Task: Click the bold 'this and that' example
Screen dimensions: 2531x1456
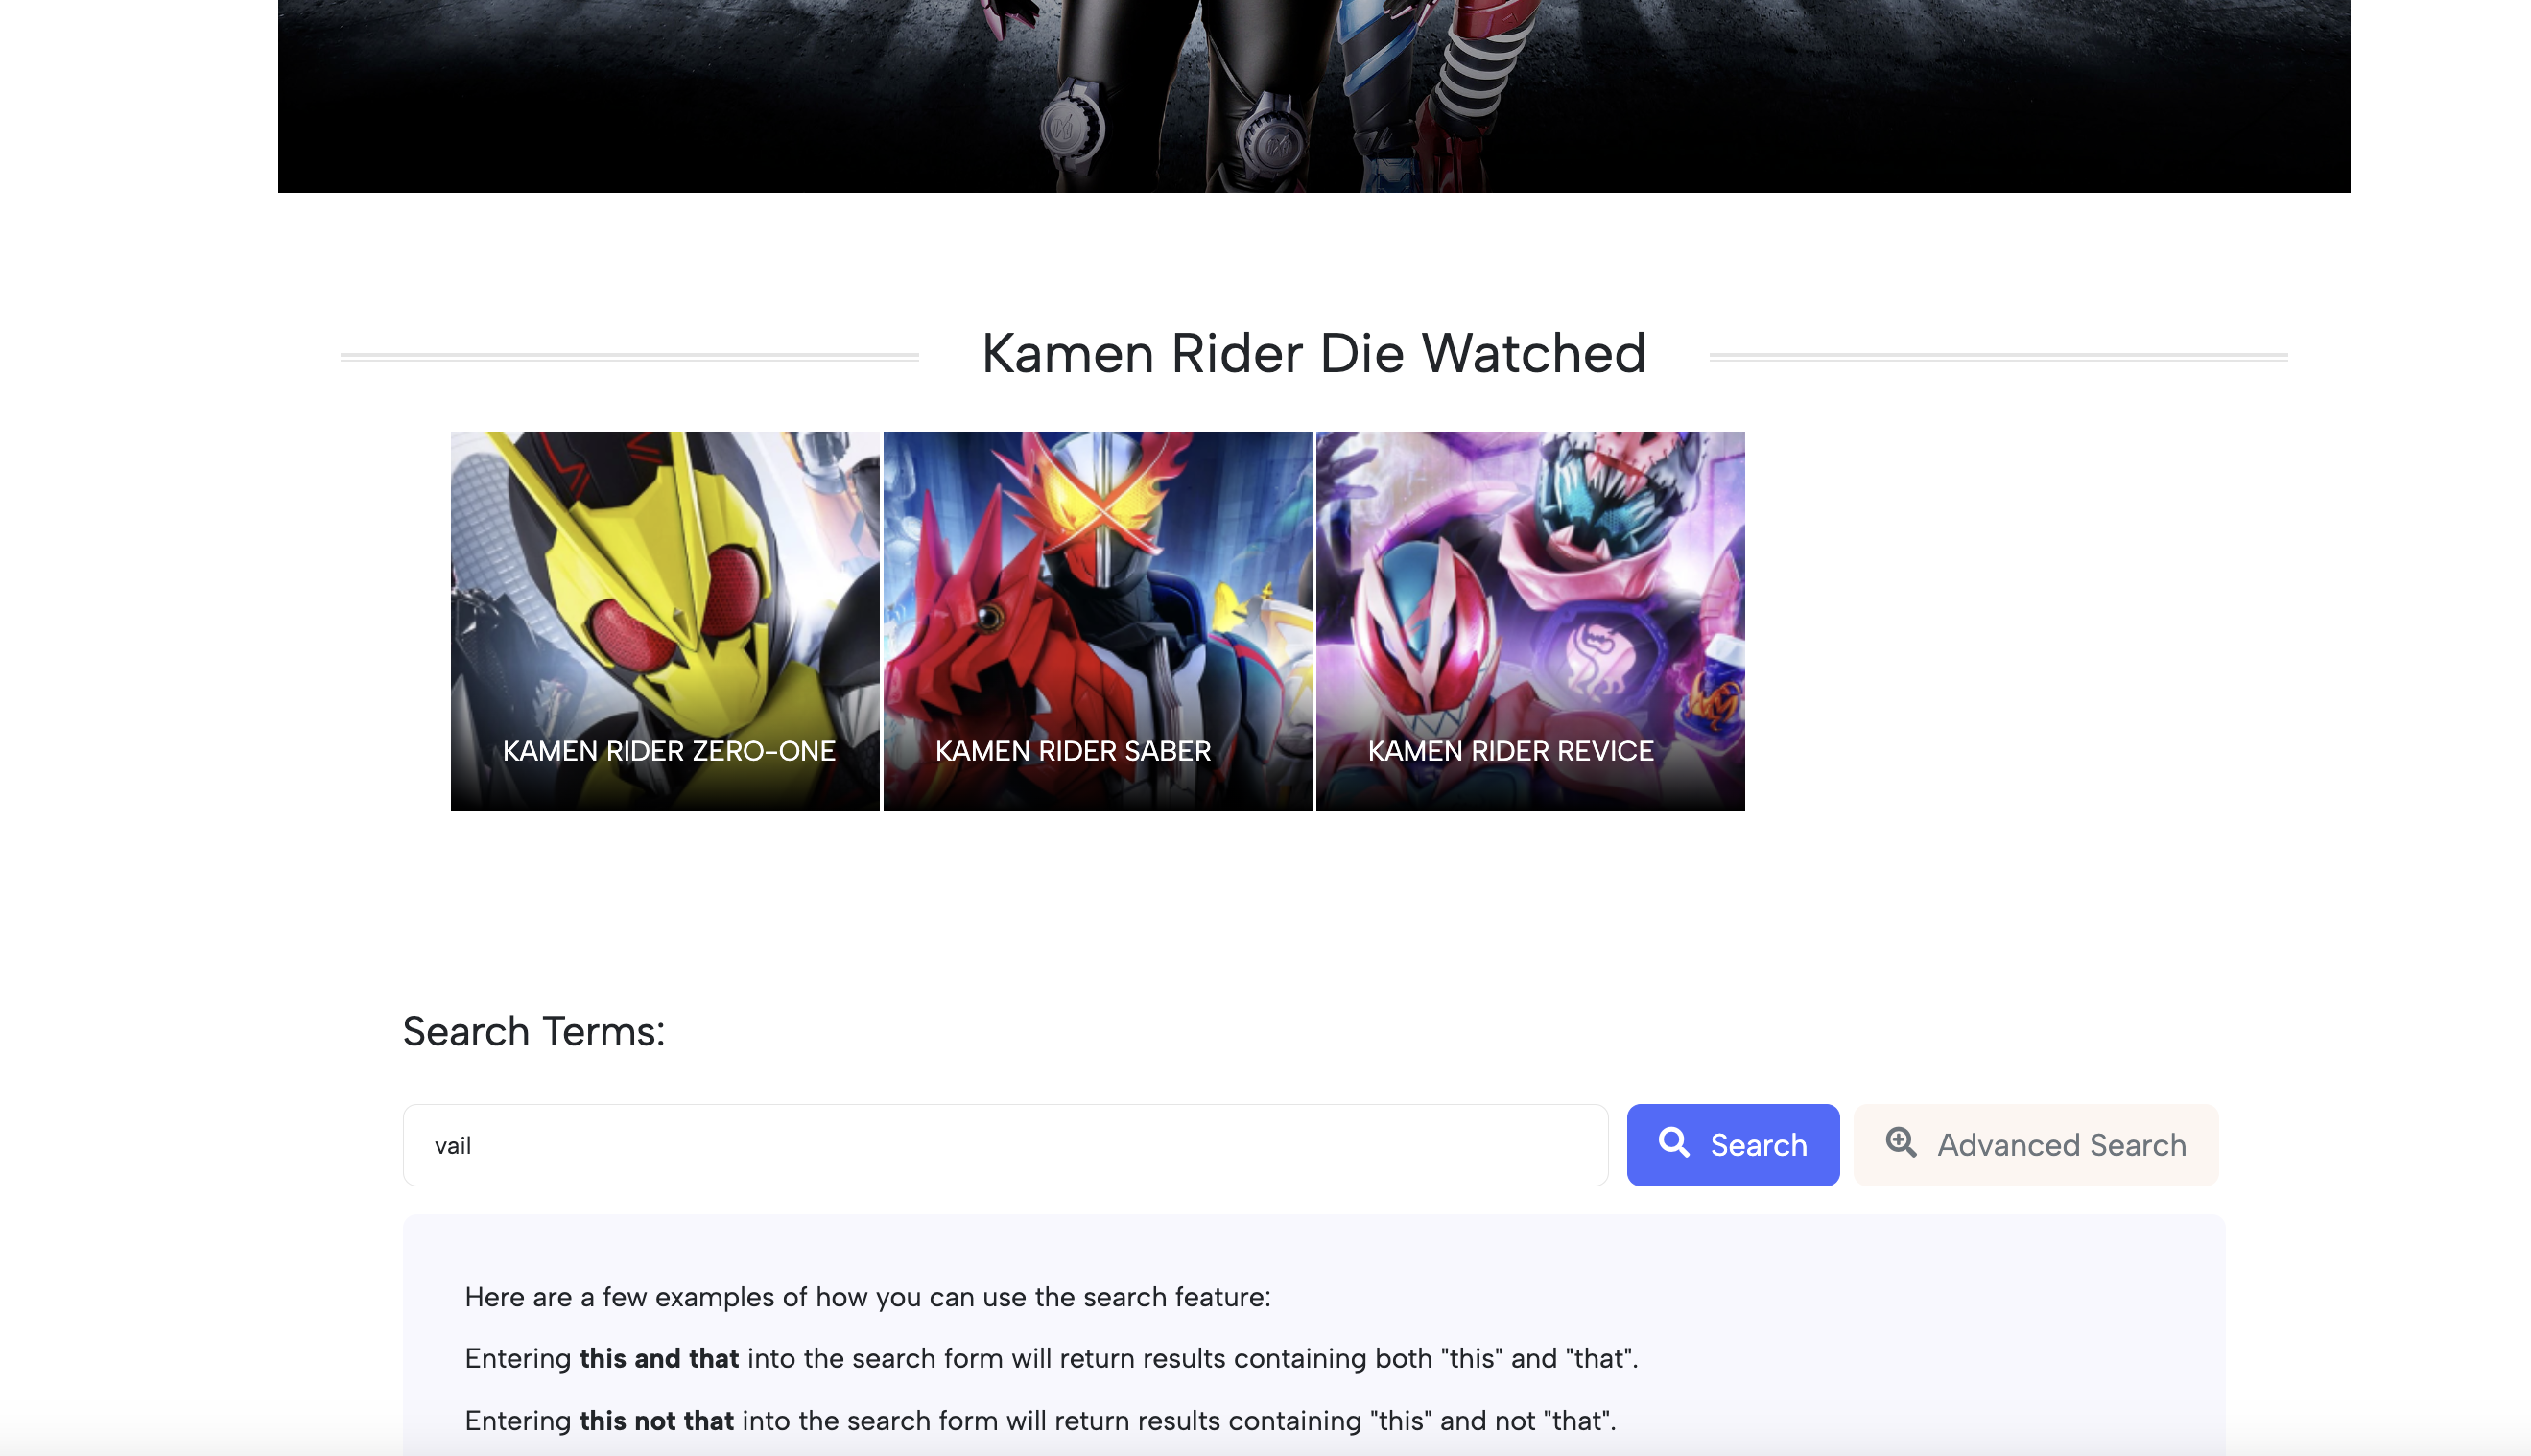Action: pyautogui.click(x=659, y=1358)
